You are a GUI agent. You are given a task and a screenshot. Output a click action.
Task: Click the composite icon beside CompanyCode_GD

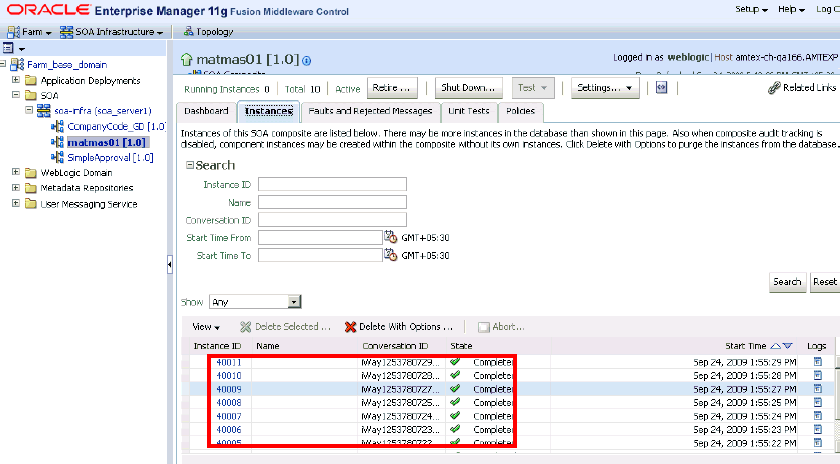(57, 126)
